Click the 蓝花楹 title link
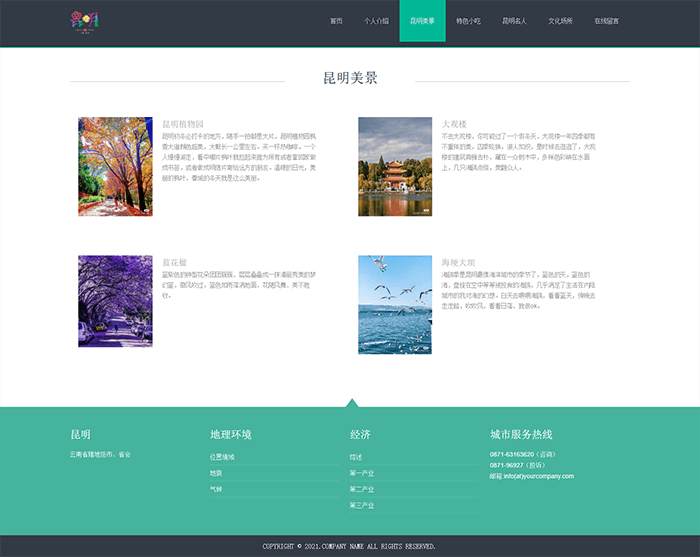The image size is (700, 557). 174,262
